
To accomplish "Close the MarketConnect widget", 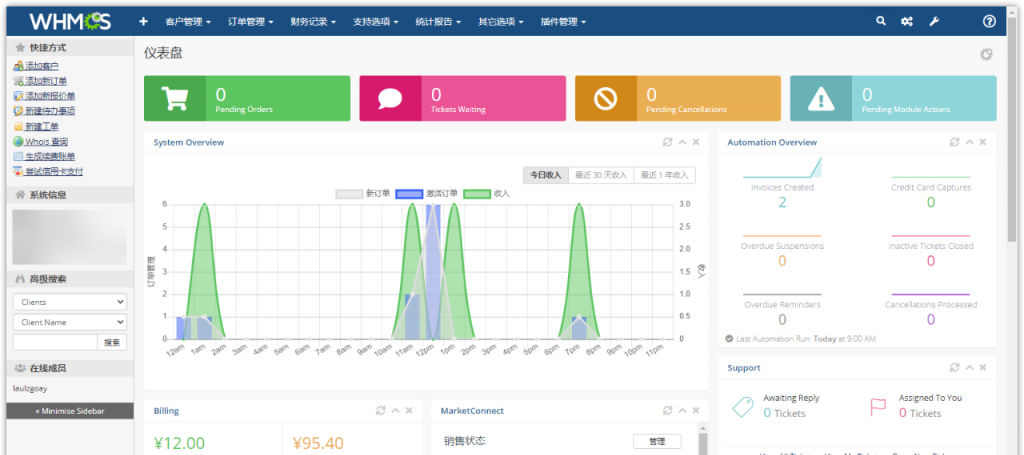I will 696,411.
